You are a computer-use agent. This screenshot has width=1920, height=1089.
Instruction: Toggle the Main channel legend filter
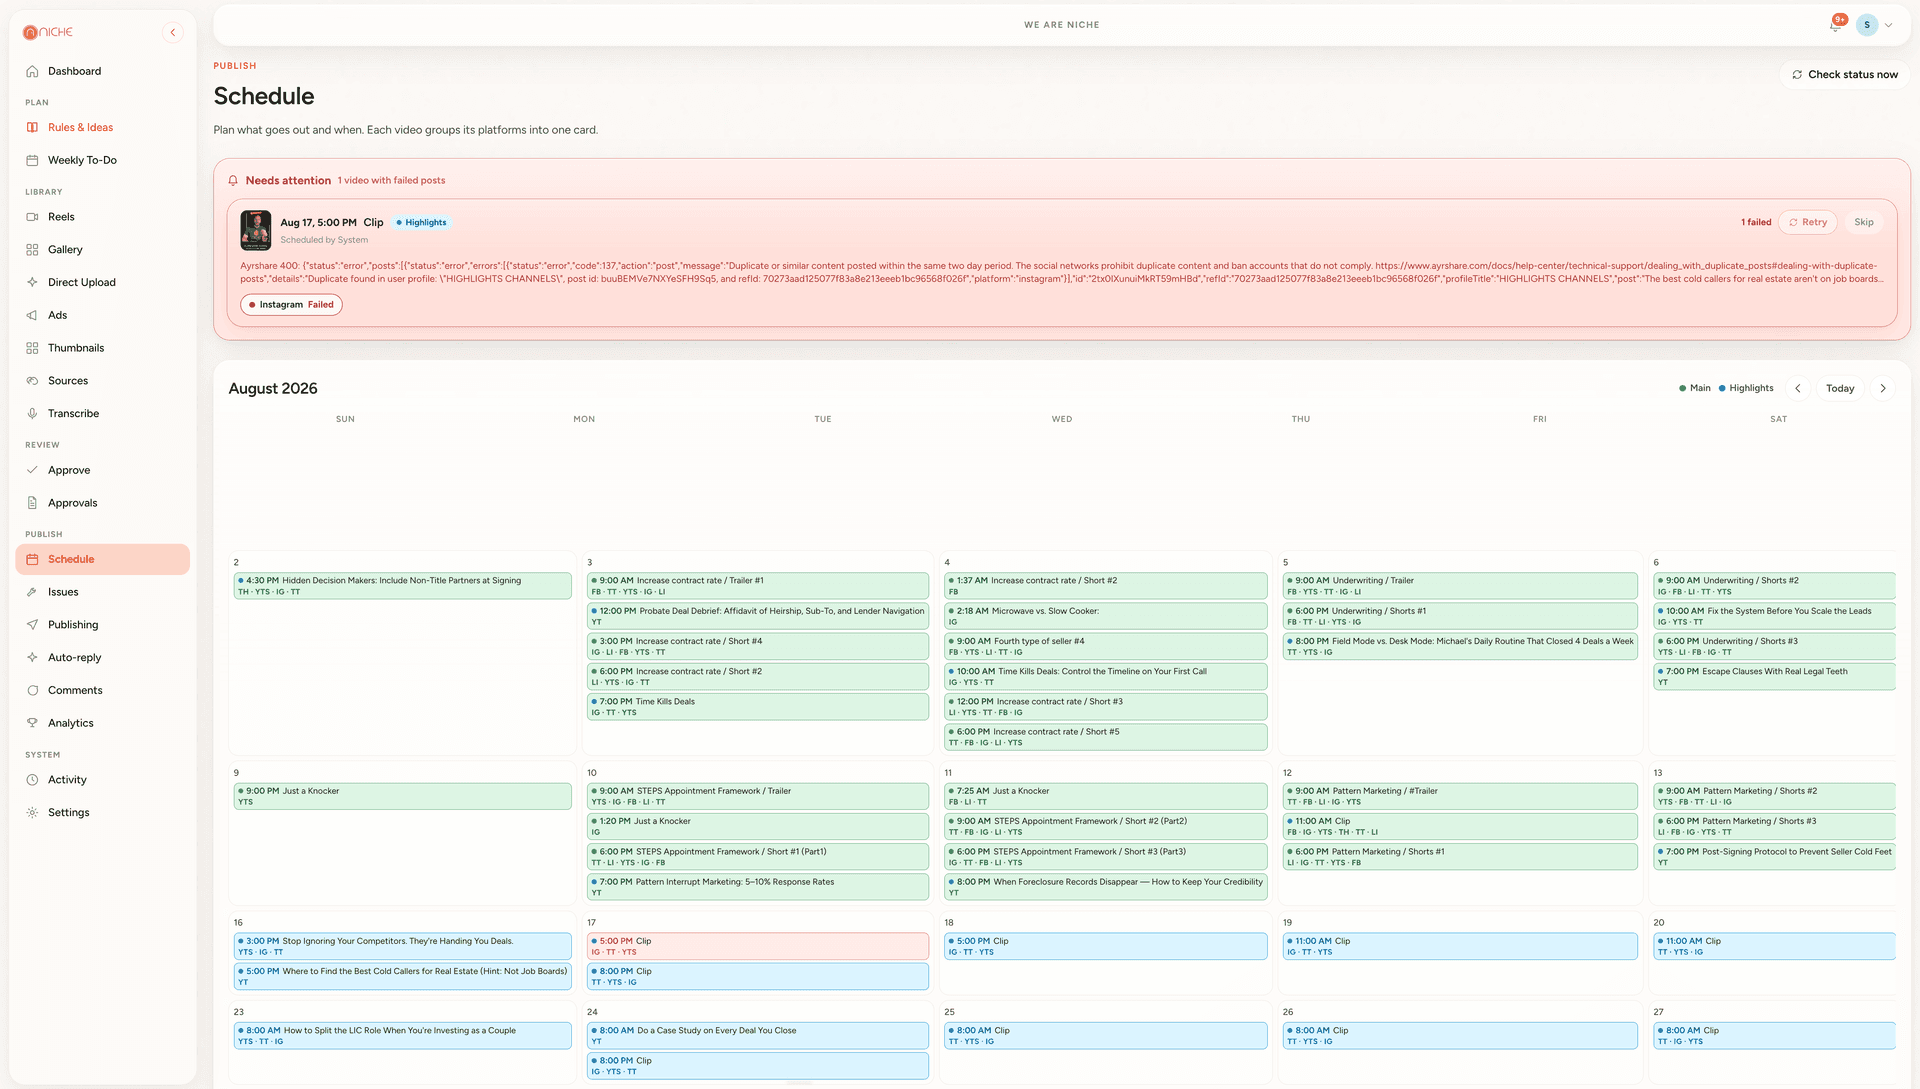[x=1695, y=388]
